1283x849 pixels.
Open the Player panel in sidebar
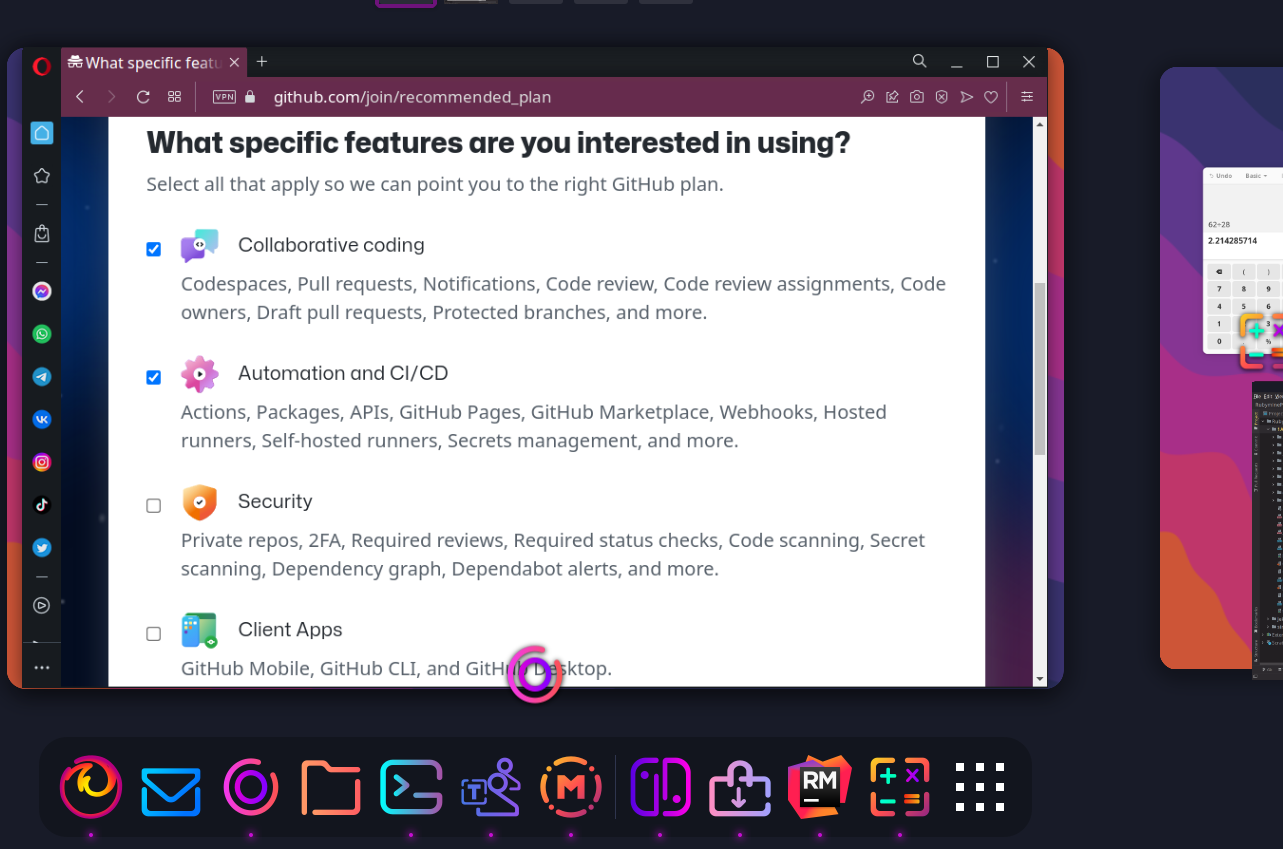(x=41, y=605)
